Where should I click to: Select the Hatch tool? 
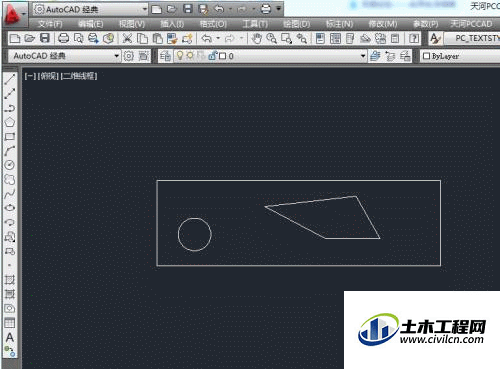[10, 279]
